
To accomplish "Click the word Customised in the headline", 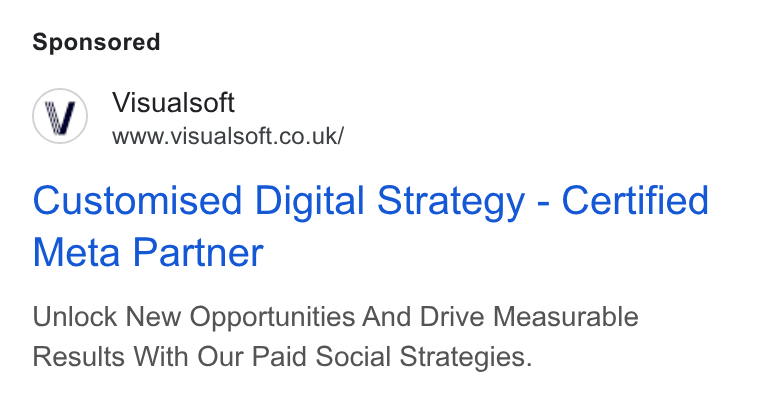I will pos(137,200).
